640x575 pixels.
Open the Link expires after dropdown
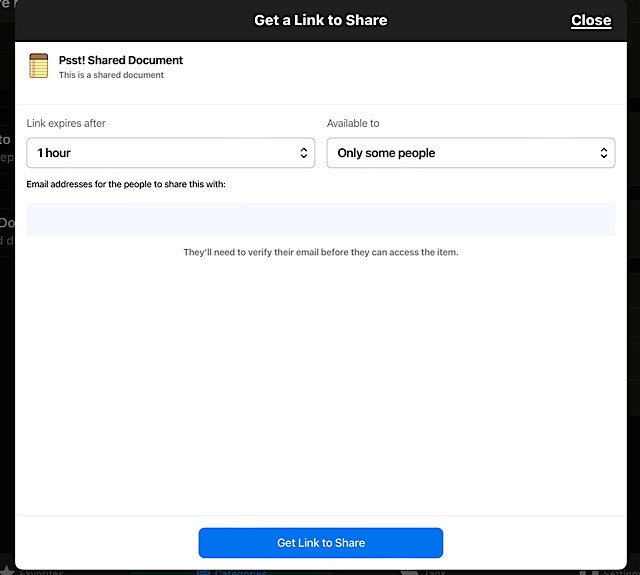tap(171, 153)
